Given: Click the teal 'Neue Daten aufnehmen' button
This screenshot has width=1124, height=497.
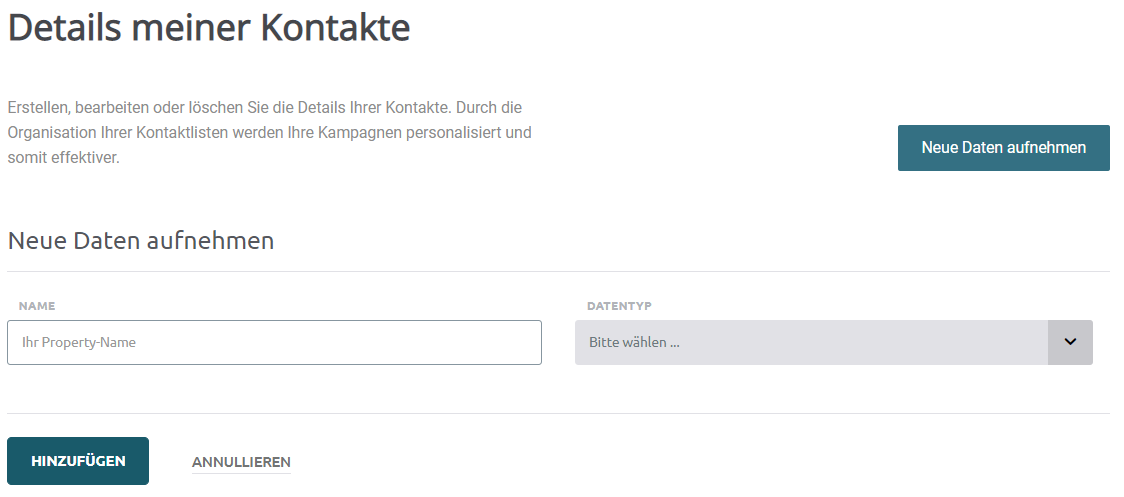Looking at the screenshot, I should [1004, 148].
